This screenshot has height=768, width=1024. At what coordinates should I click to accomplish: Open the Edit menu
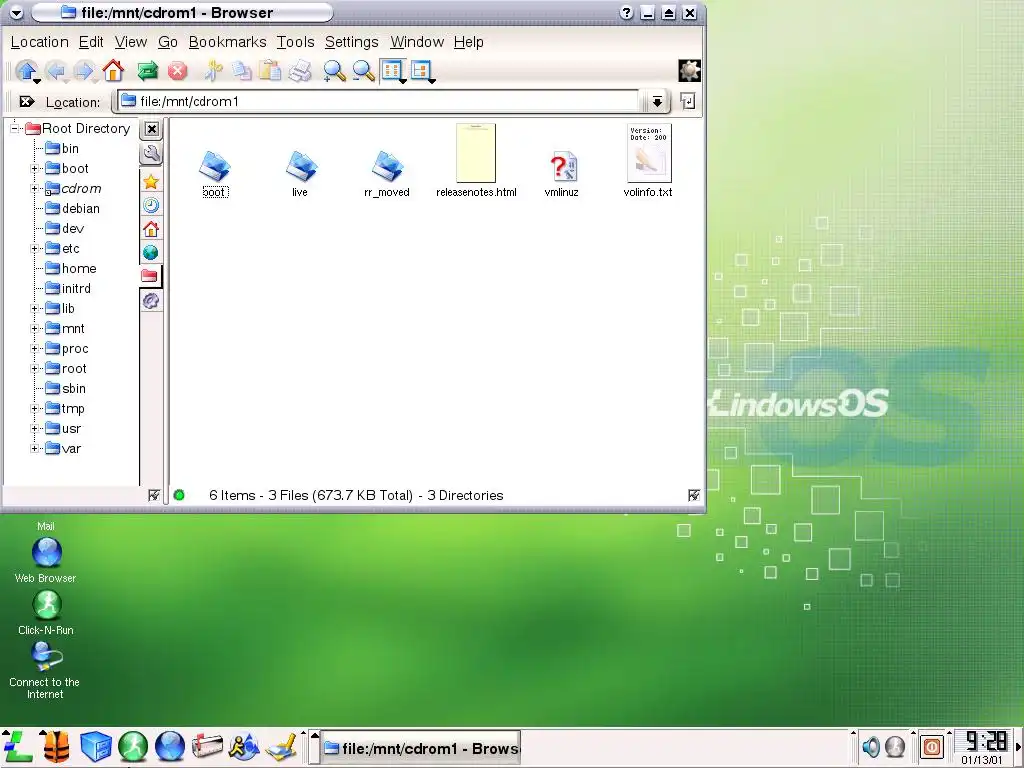click(91, 42)
